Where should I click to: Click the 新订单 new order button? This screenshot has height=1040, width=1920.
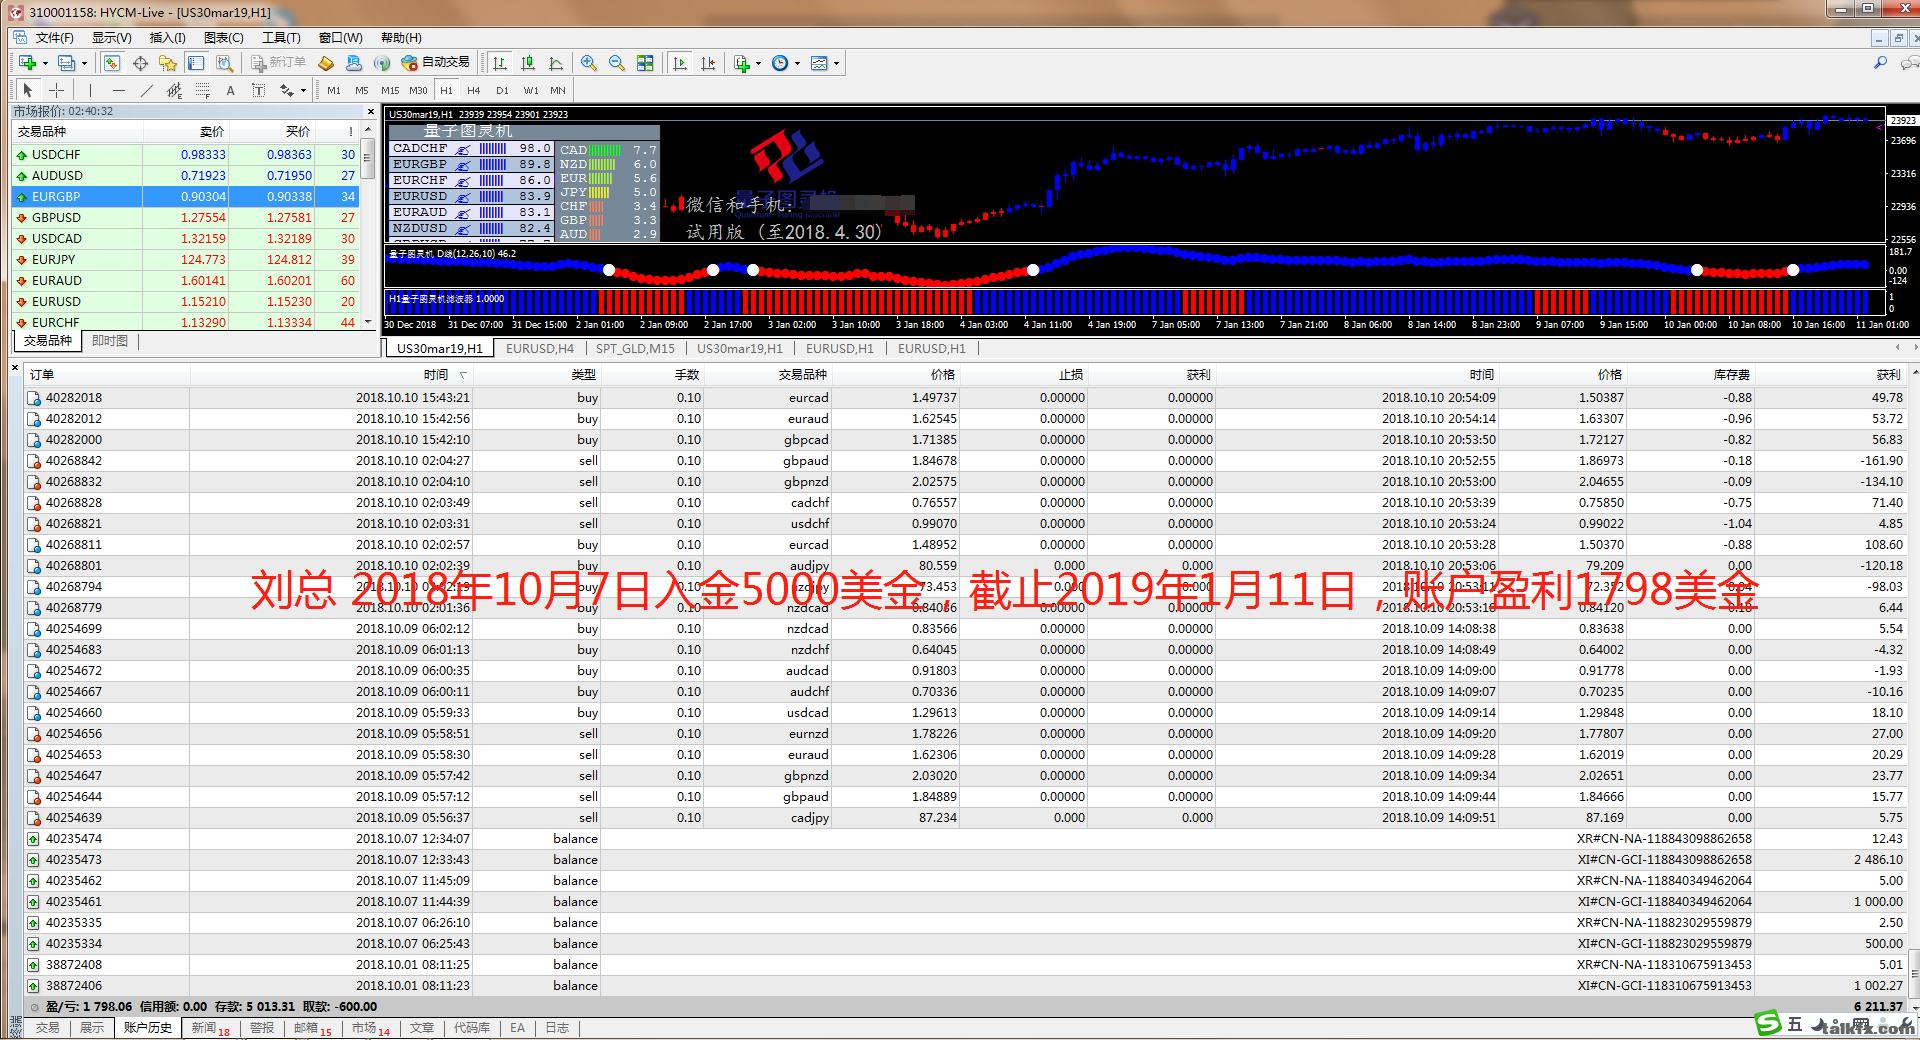point(279,63)
